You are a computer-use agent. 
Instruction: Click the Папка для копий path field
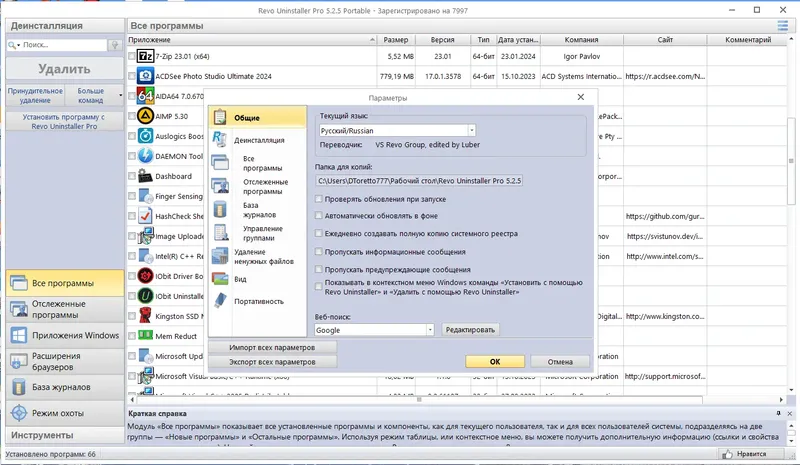tap(419, 181)
